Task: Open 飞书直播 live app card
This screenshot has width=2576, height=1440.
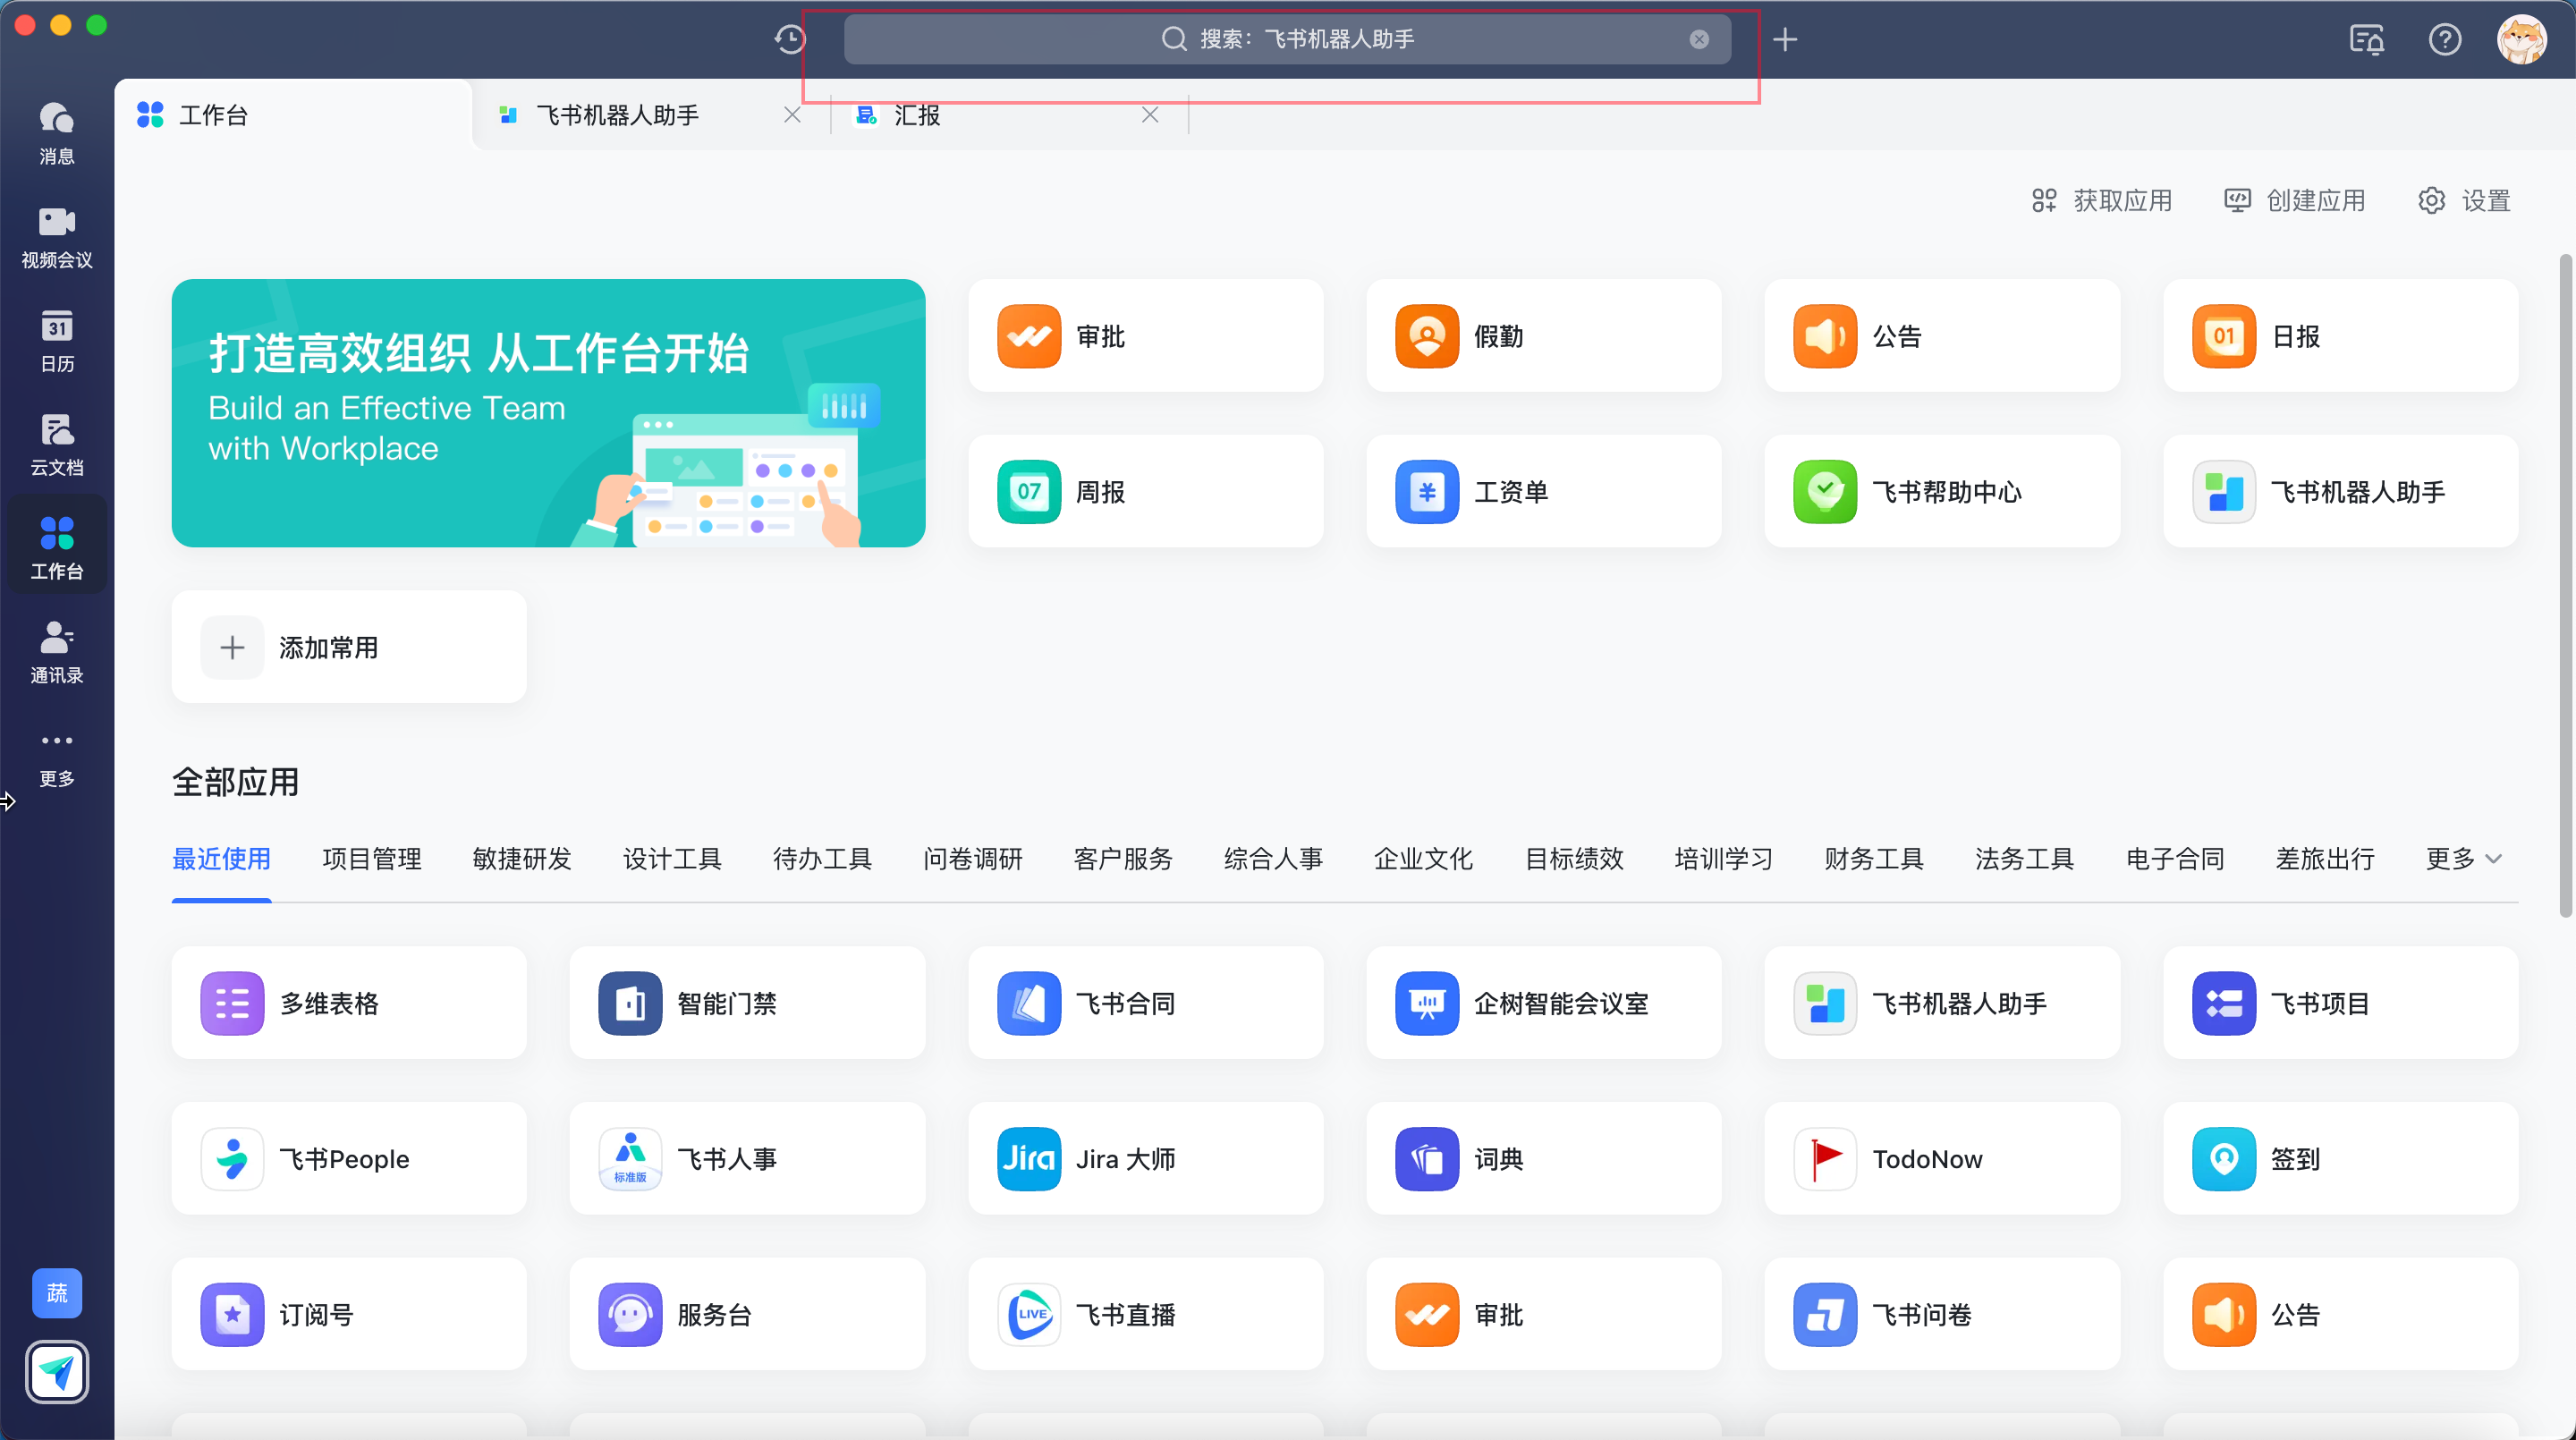Action: point(1145,1314)
